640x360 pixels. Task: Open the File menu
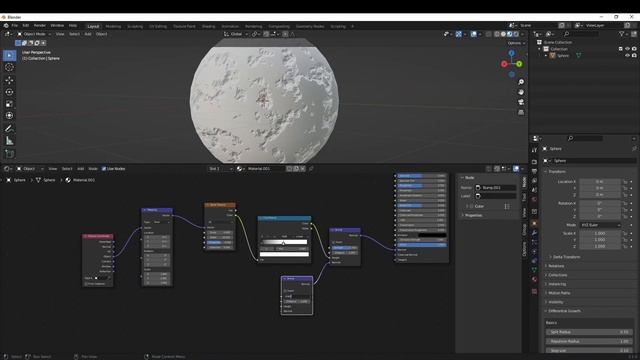[x=15, y=26]
